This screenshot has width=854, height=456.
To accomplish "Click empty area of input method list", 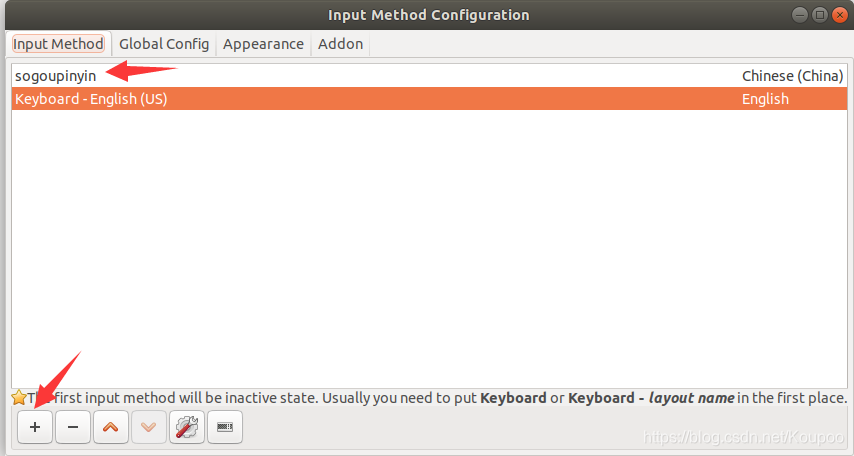I will pyautogui.click(x=427, y=250).
